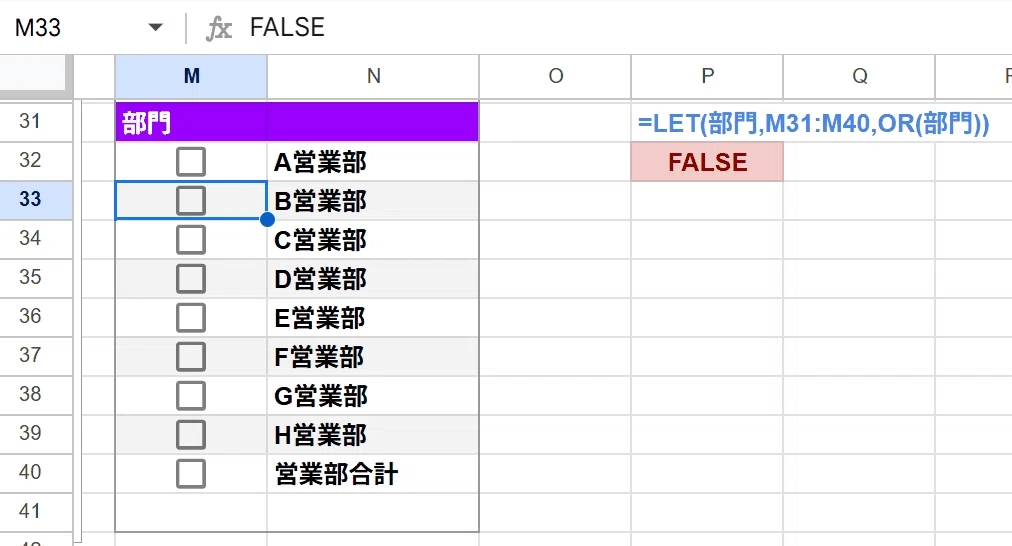Image resolution: width=1012 pixels, height=546 pixels.
Task: Click the fx formula icon
Action: point(219,28)
